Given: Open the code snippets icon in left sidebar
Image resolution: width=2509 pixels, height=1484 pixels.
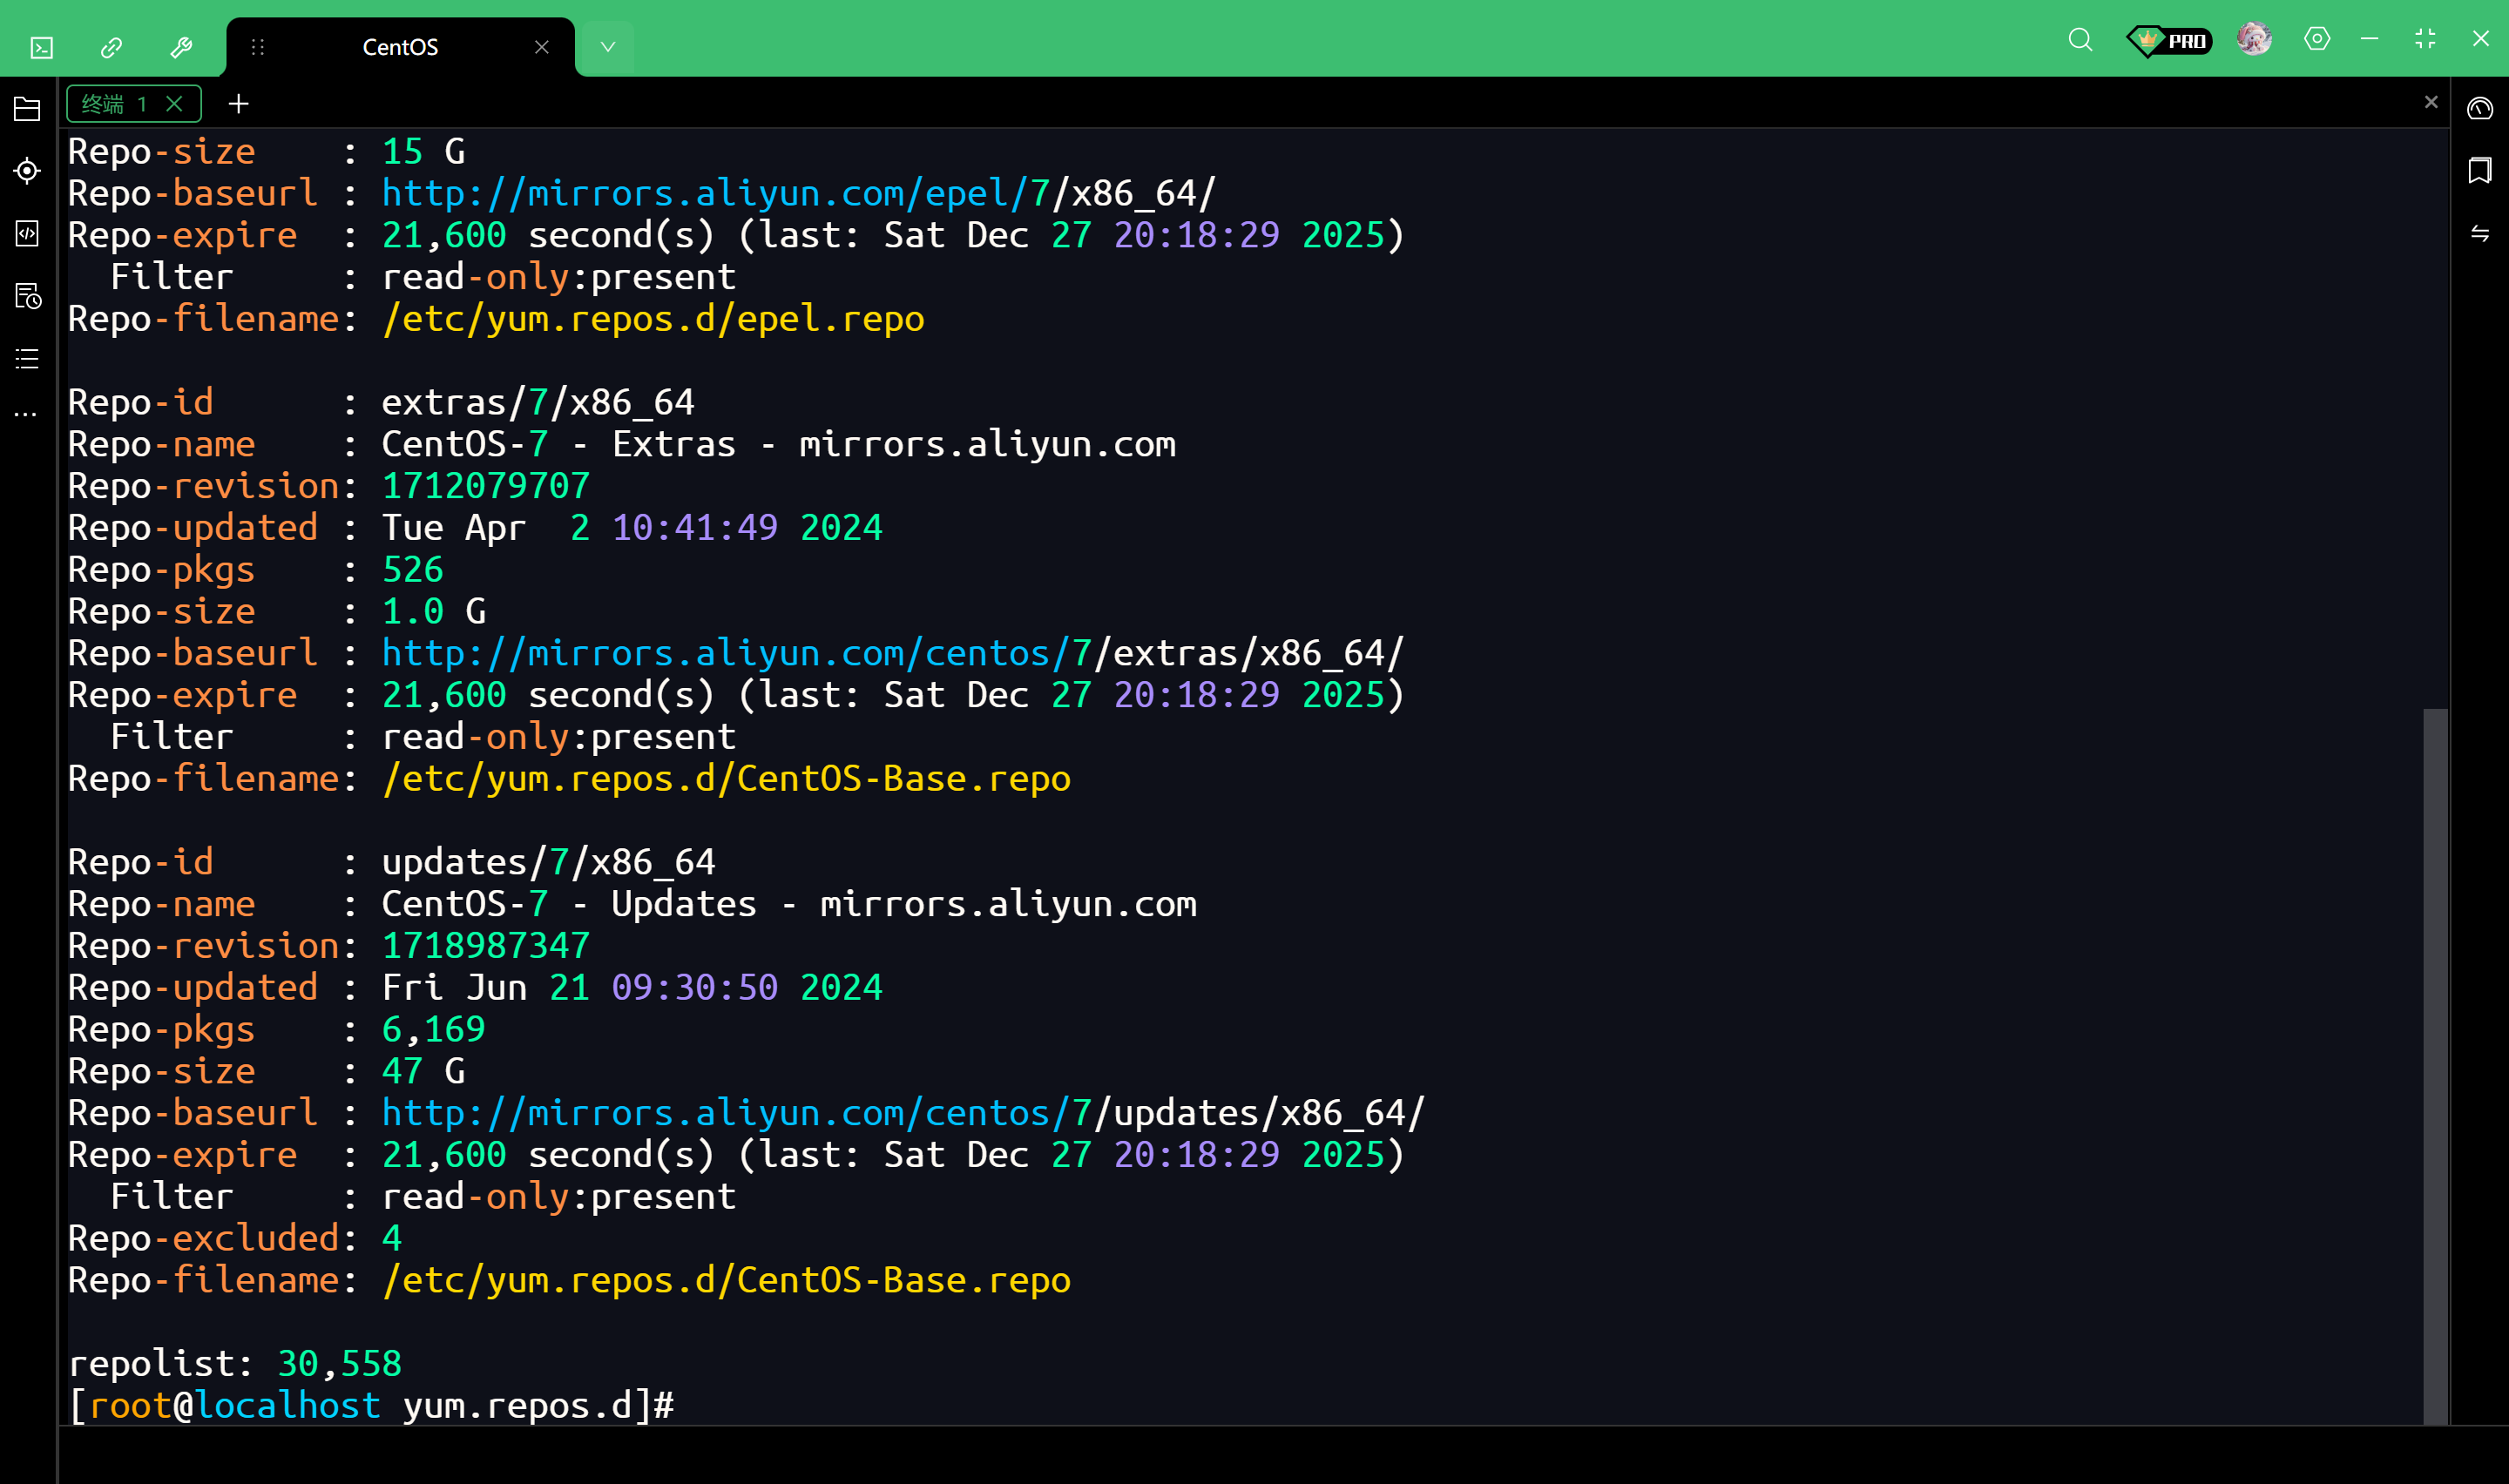Looking at the screenshot, I should (x=27, y=234).
